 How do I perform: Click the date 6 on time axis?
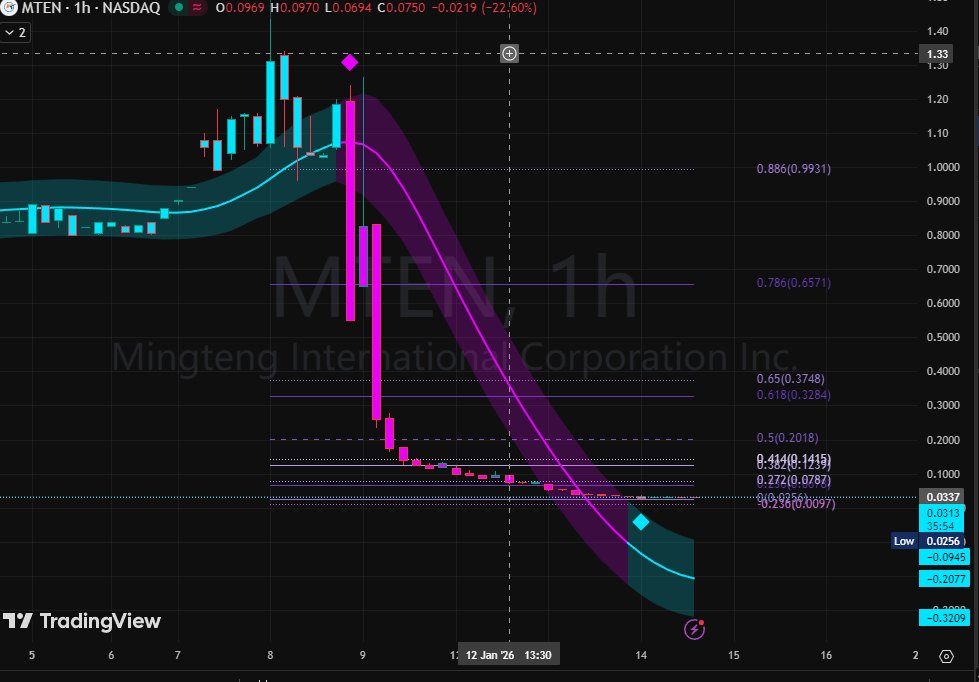[x=111, y=655]
